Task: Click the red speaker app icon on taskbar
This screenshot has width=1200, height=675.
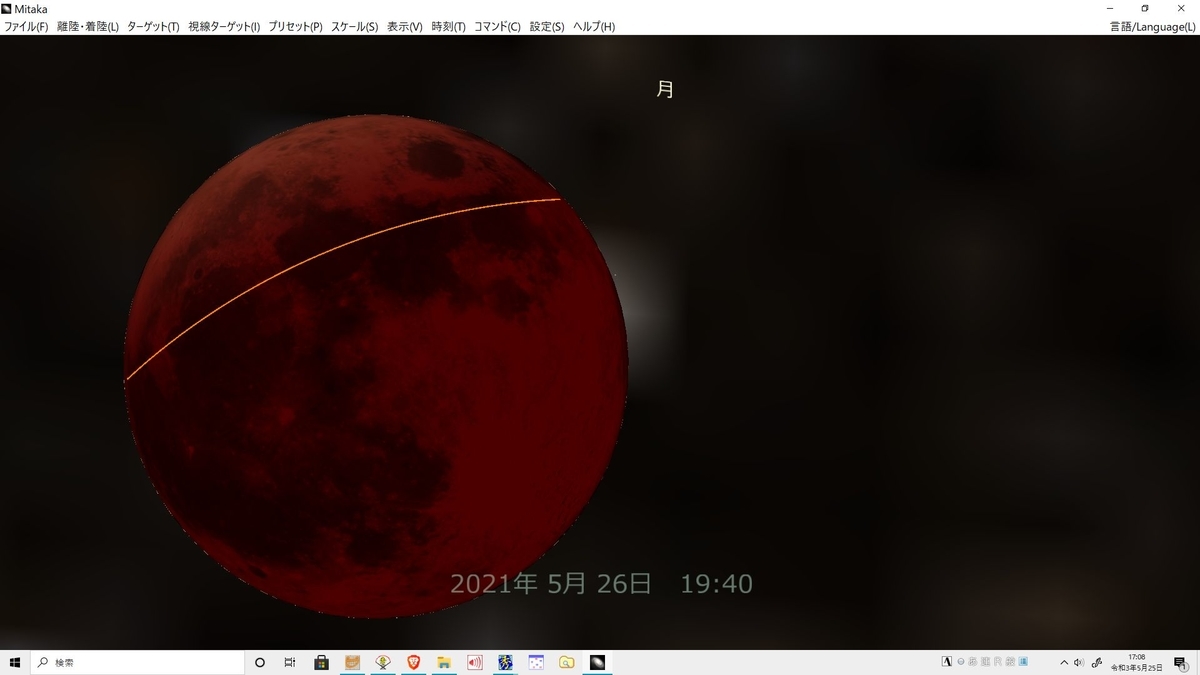Action: (x=473, y=661)
